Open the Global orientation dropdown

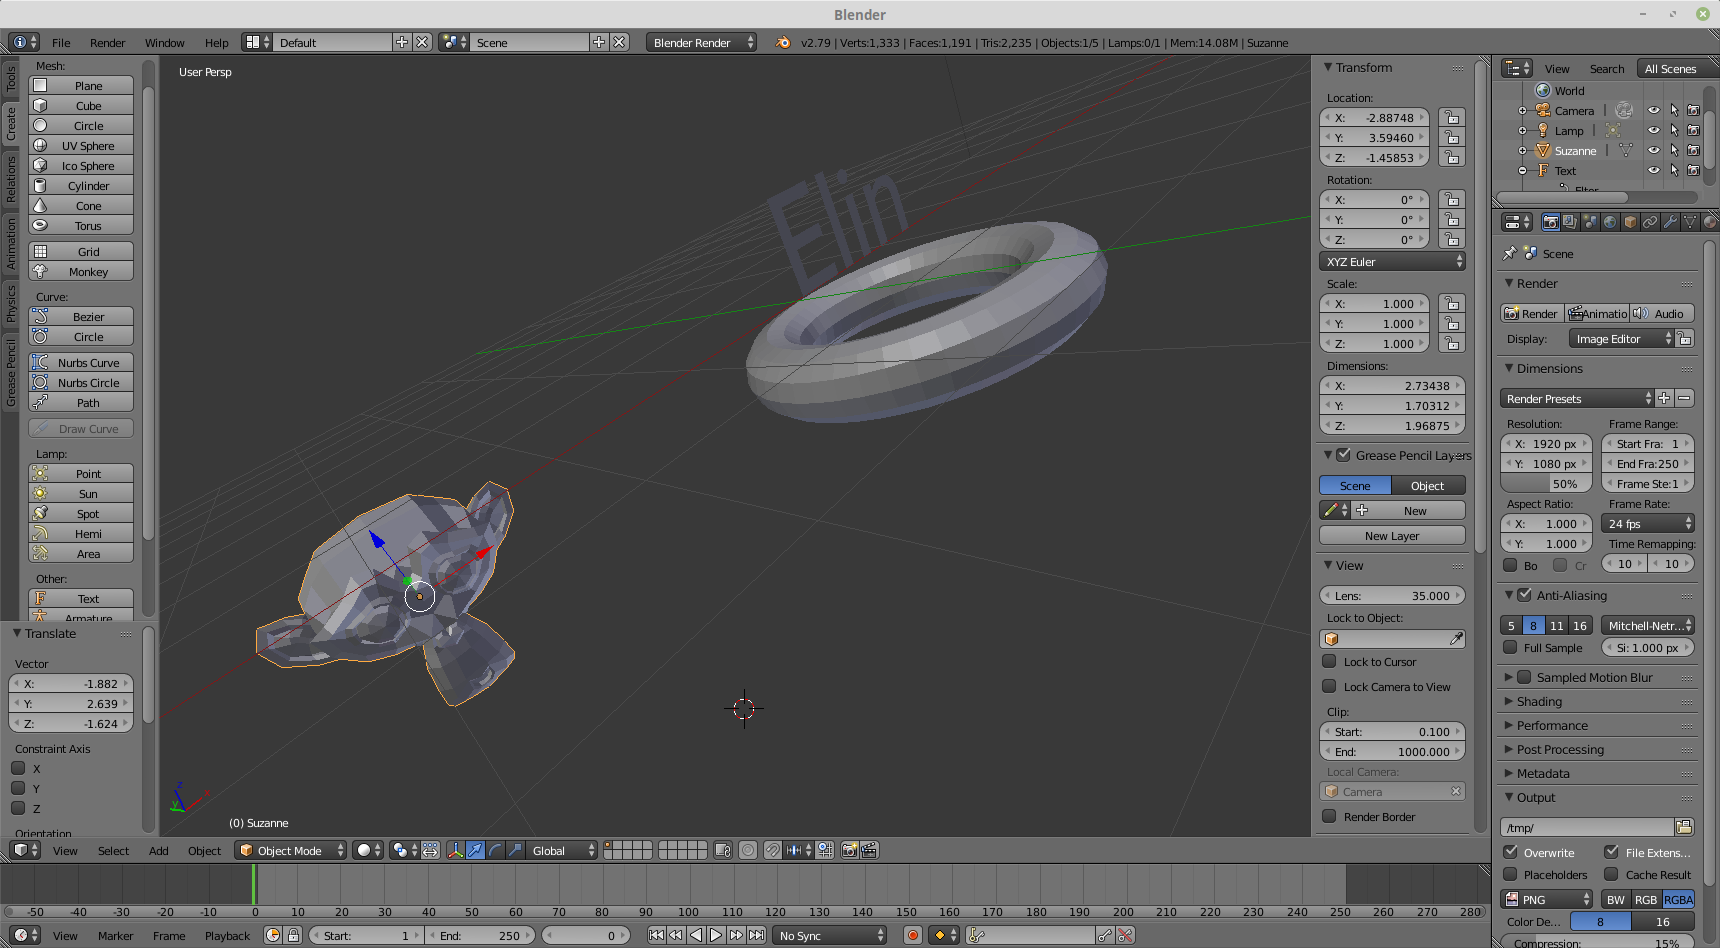[562, 850]
